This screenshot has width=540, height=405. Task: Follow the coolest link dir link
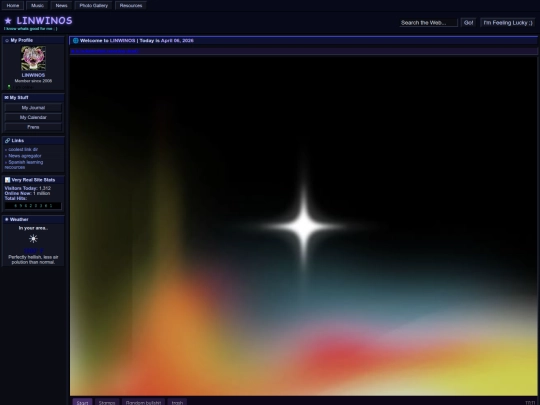pos(23,149)
